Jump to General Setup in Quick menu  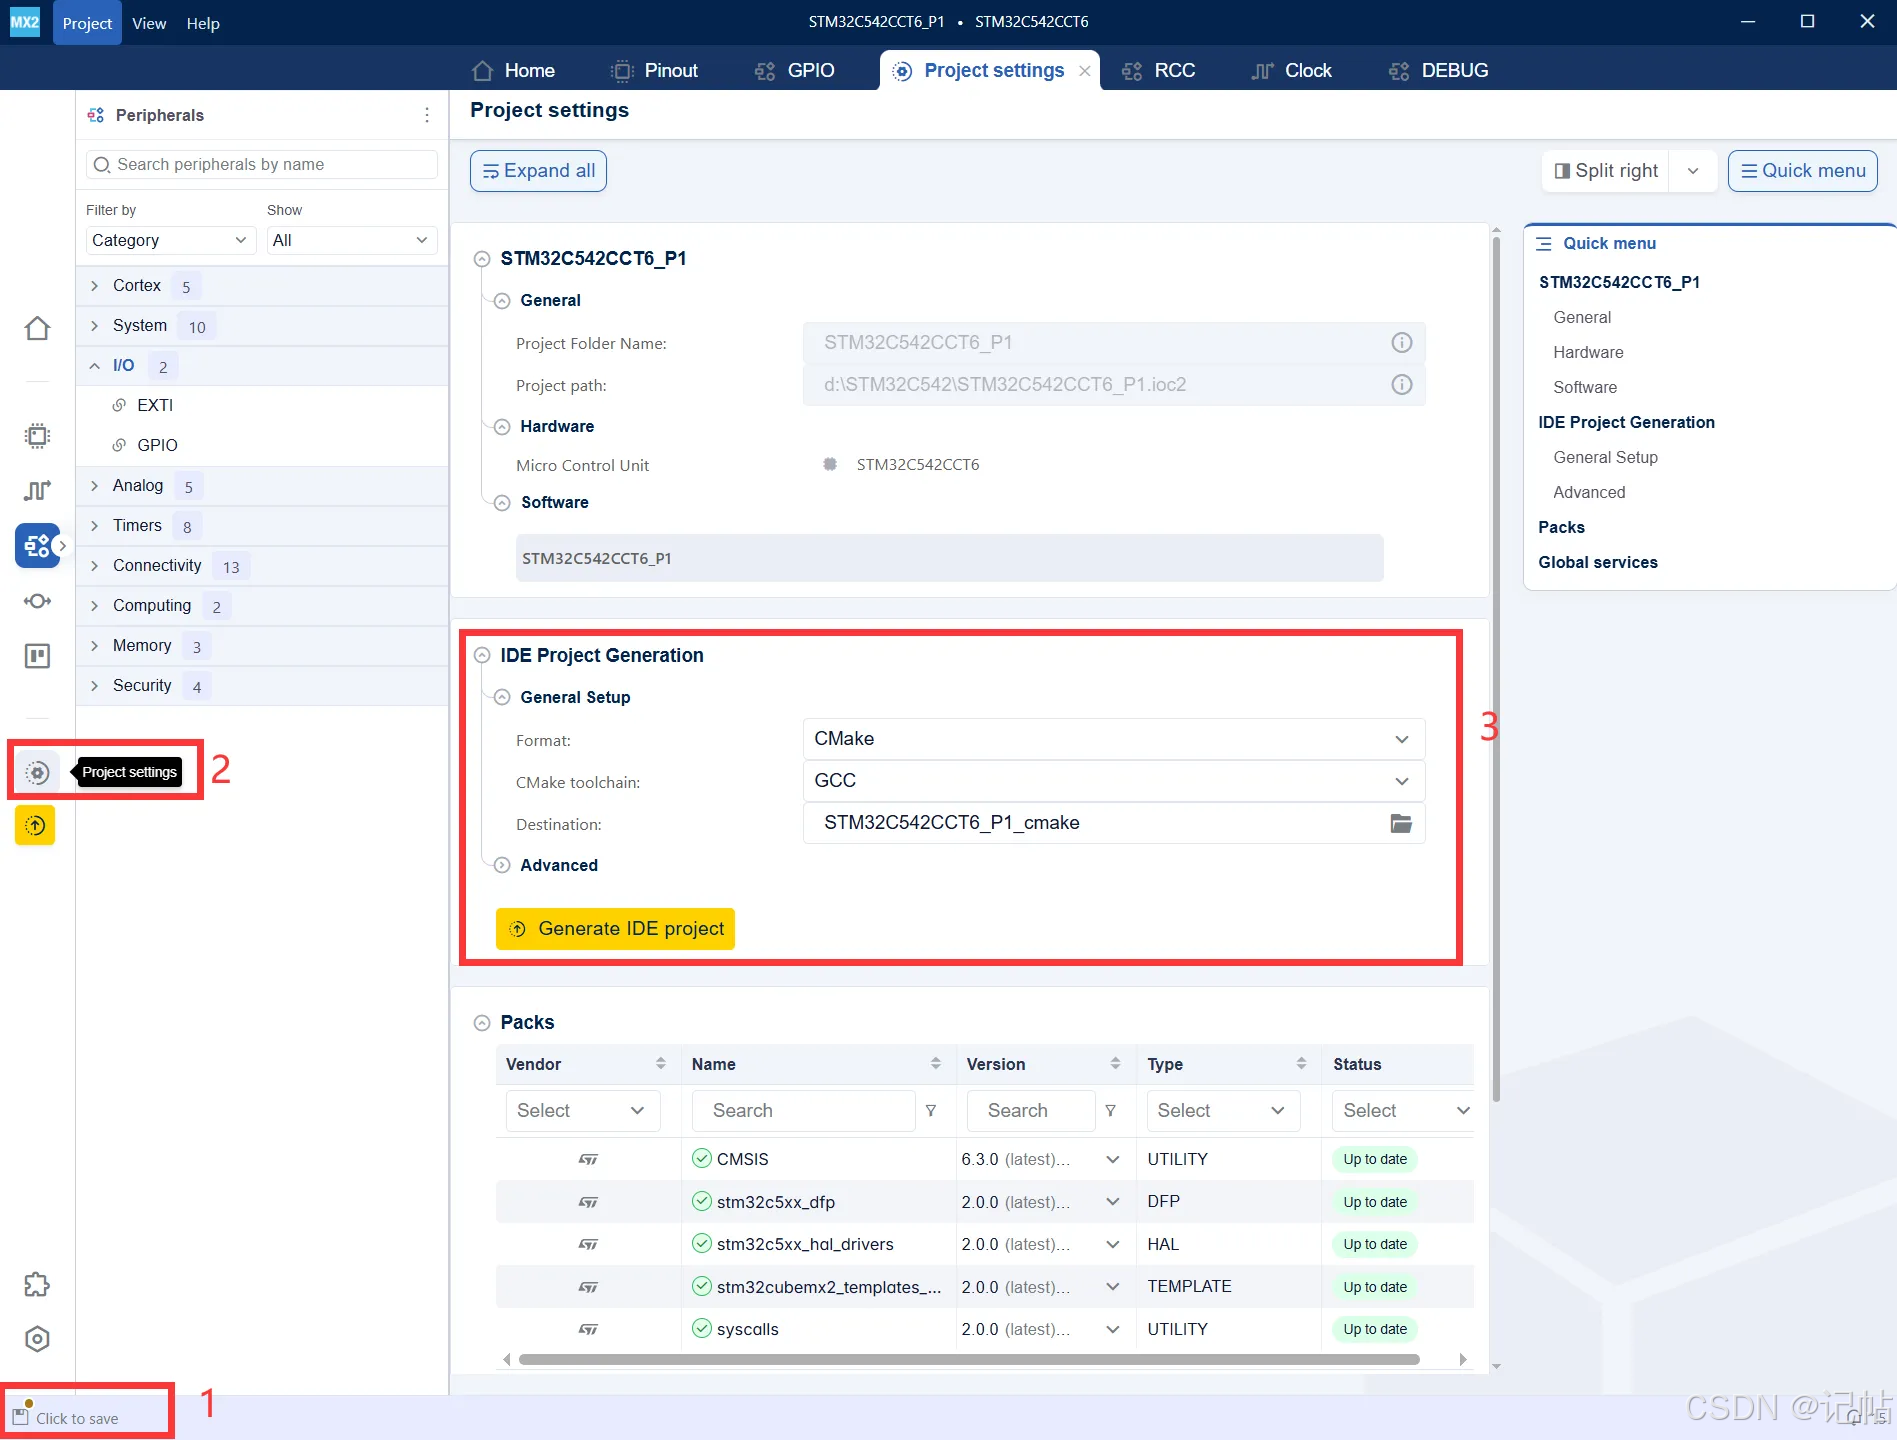1605,457
